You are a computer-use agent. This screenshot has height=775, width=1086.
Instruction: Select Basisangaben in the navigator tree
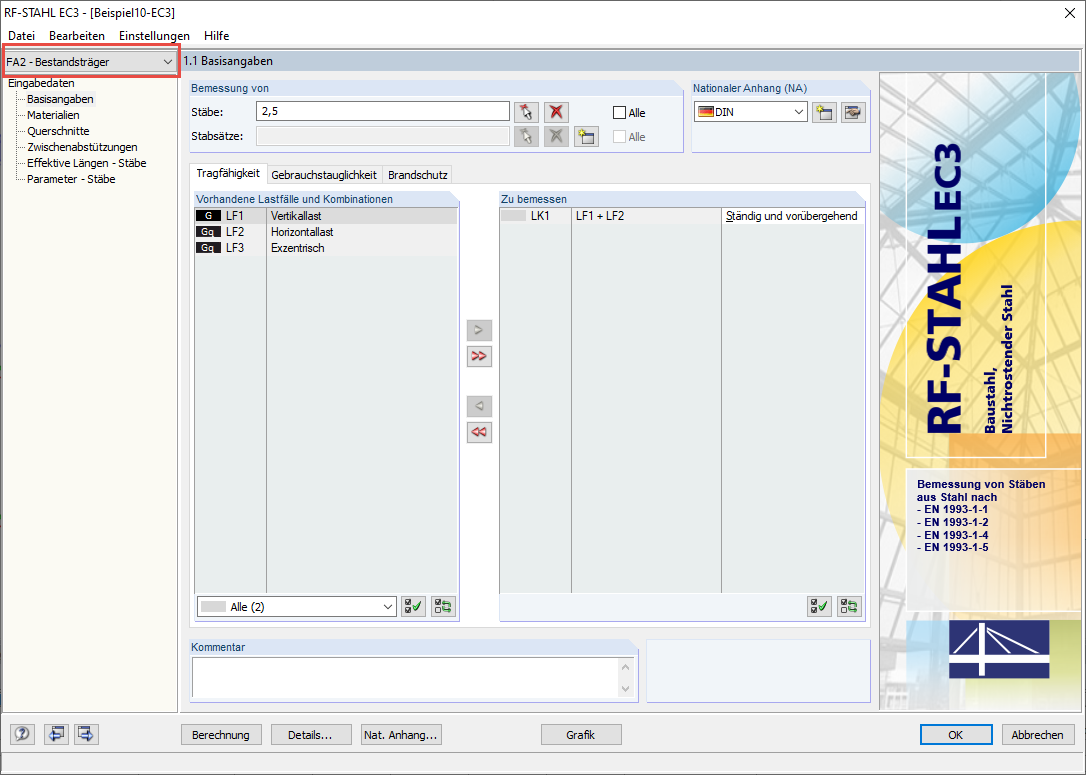pos(60,99)
